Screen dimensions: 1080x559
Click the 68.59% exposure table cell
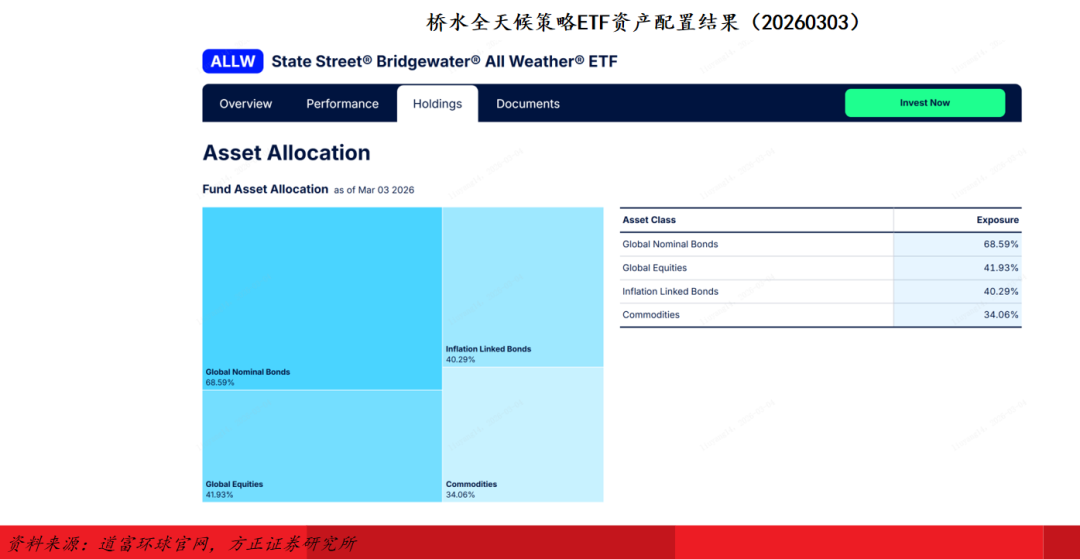(957, 244)
